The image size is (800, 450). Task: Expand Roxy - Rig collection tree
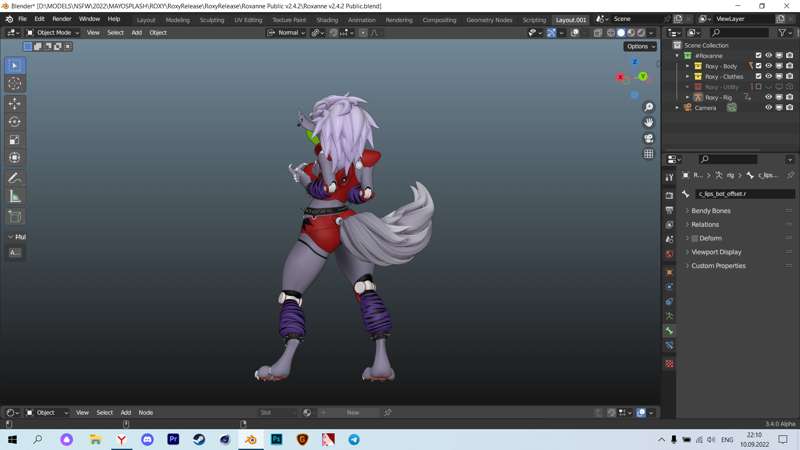point(687,97)
